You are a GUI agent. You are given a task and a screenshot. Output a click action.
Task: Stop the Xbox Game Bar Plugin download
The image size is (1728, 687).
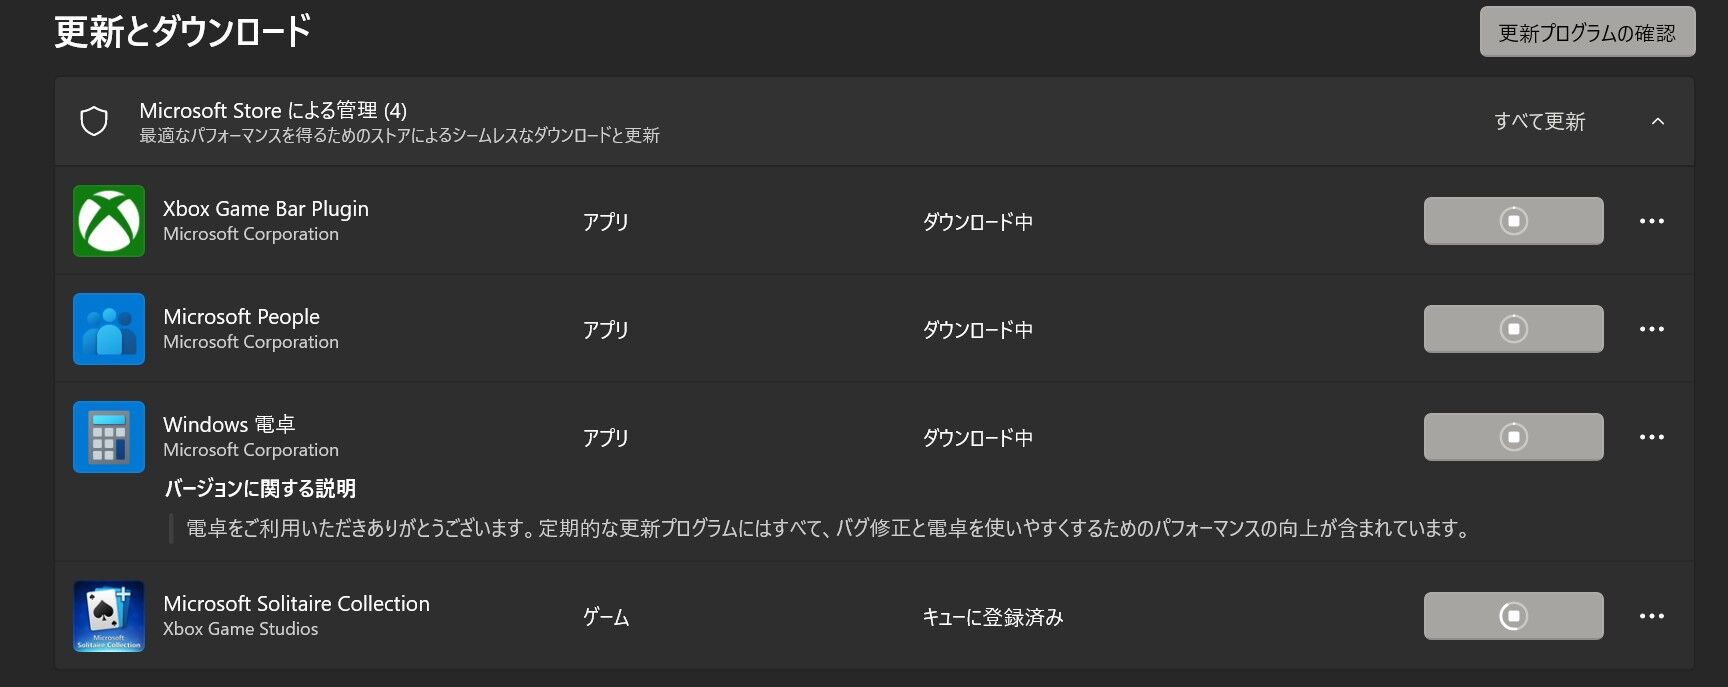(x=1513, y=221)
